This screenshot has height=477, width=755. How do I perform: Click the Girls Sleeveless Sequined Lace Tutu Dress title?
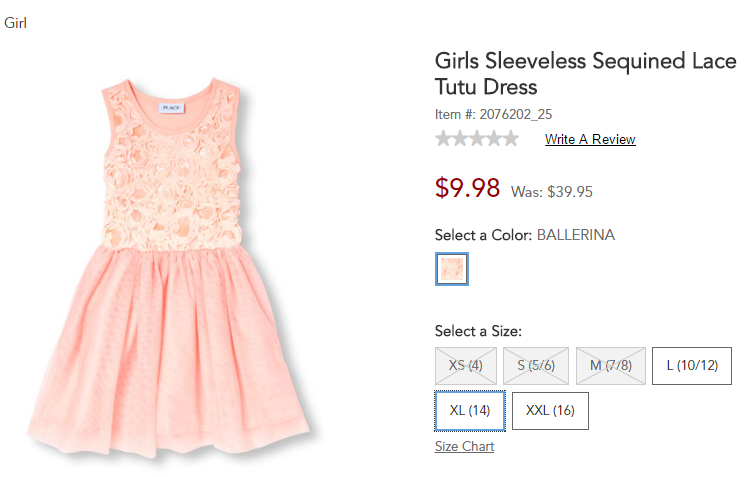[585, 74]
